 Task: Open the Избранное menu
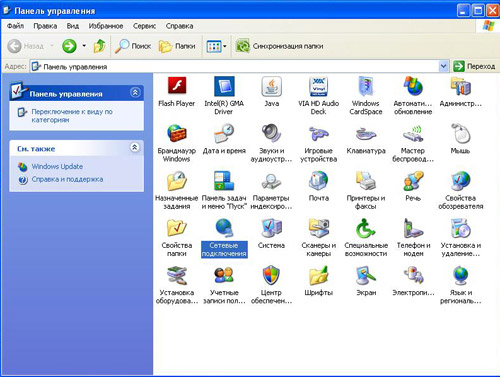[x=106, y=26]
